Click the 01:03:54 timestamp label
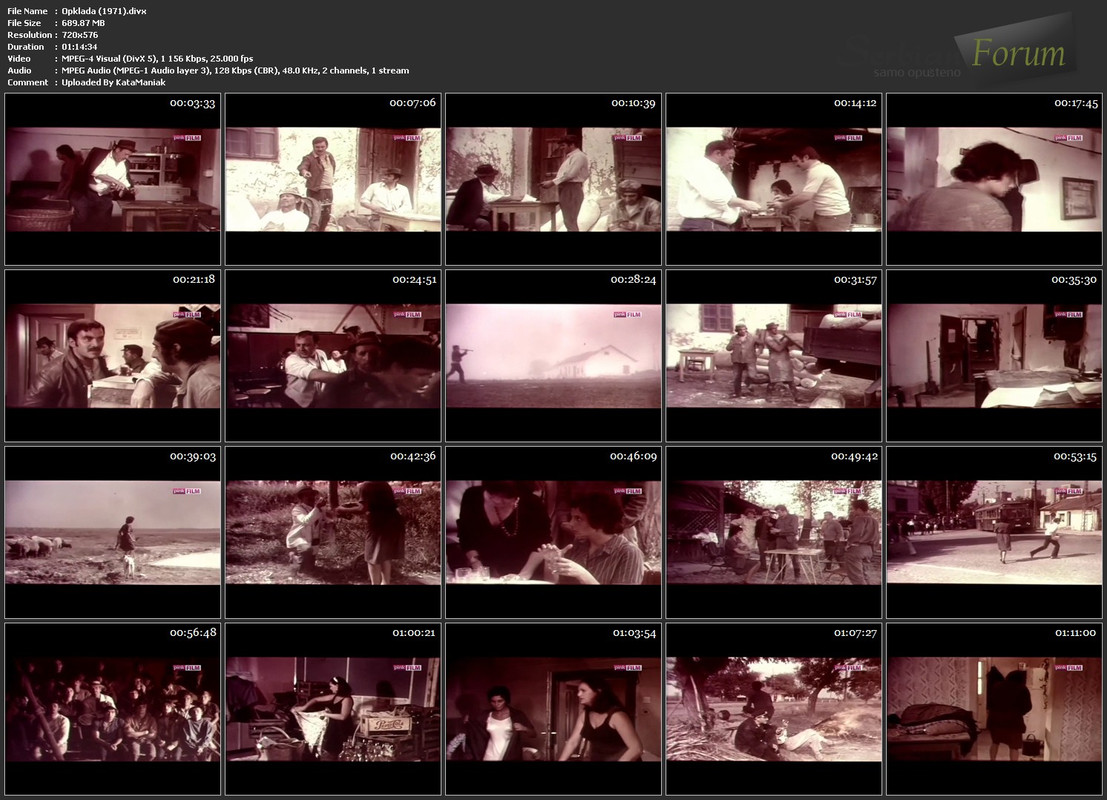 [634, 633]
